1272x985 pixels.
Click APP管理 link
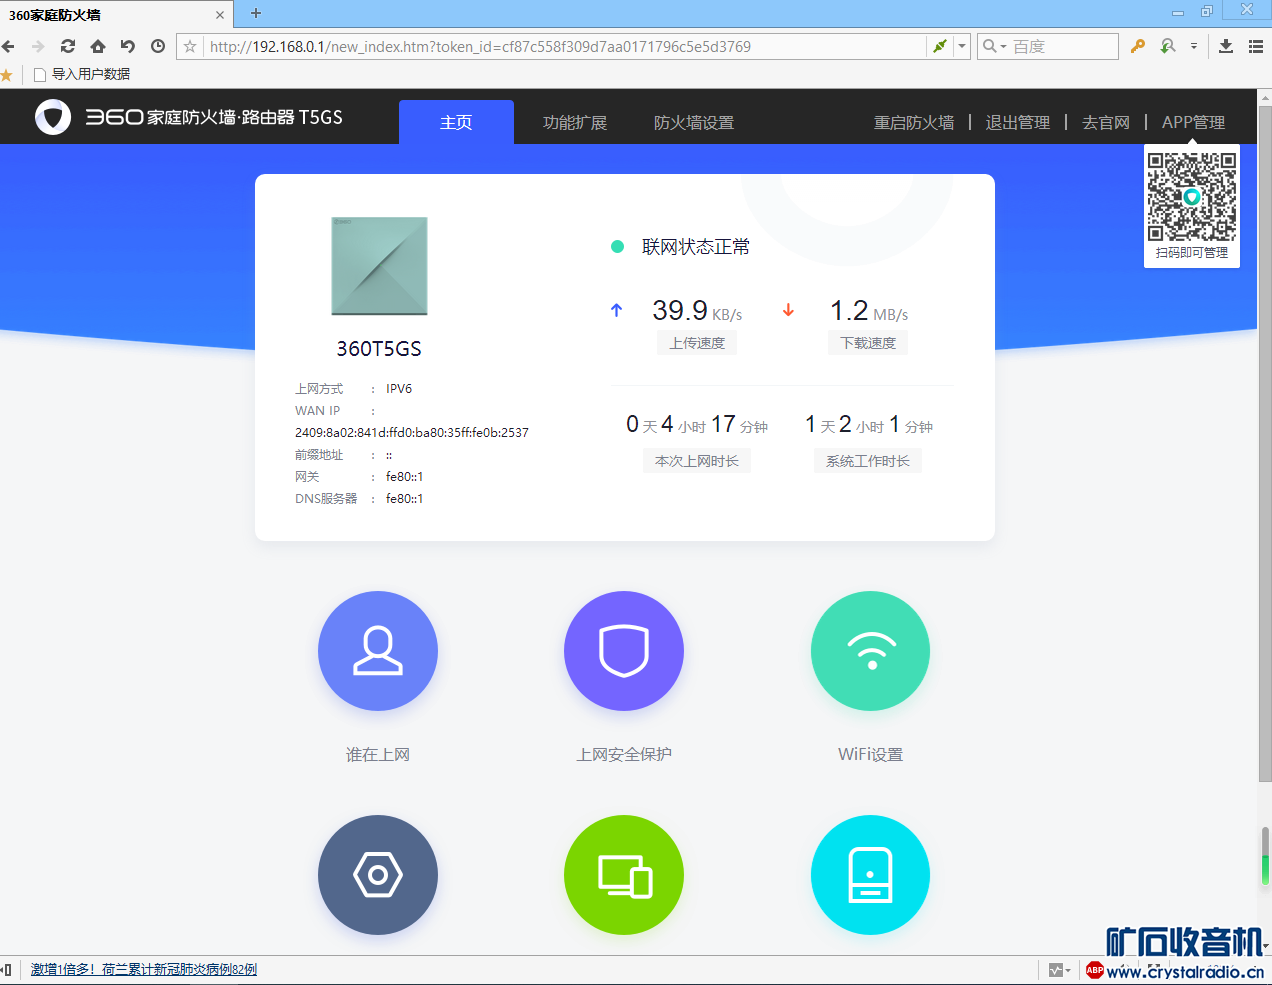tap(1193, 122)
